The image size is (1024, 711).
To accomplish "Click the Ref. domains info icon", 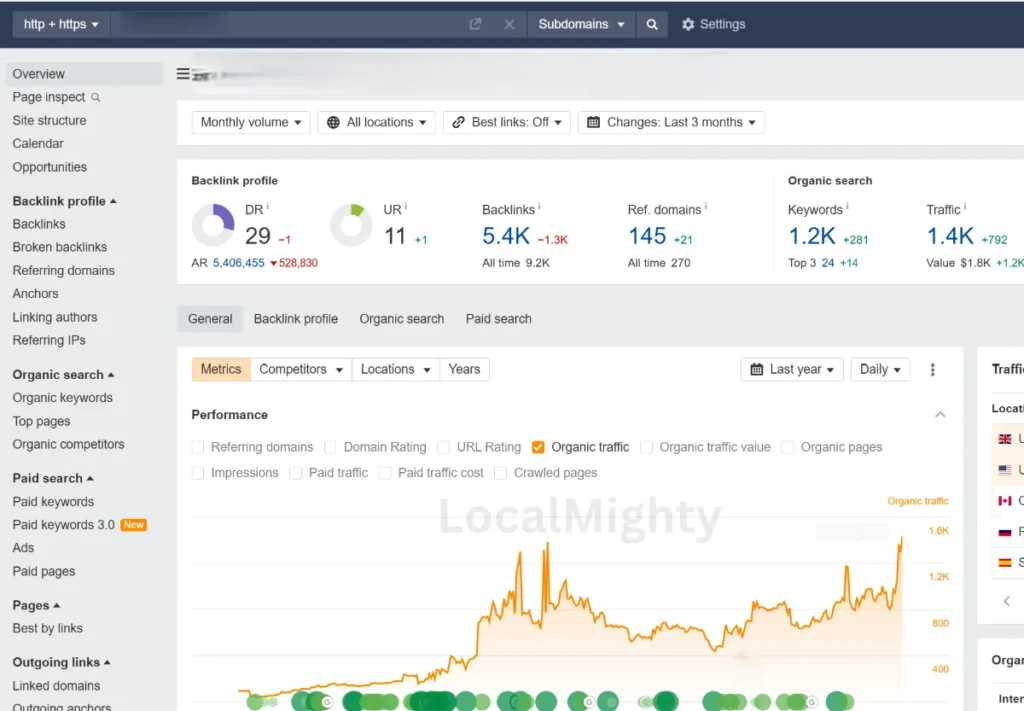I will point(705,206).
